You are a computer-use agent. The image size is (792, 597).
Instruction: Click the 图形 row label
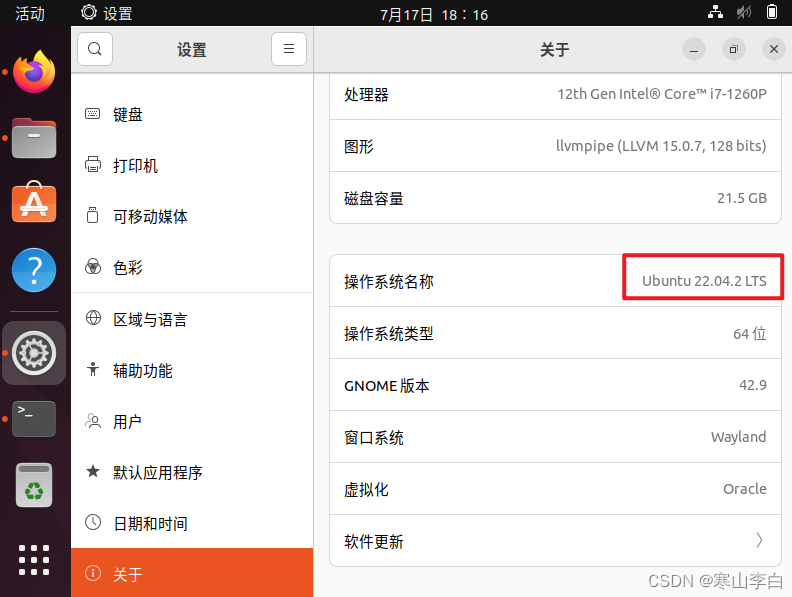tap(359, 146)
